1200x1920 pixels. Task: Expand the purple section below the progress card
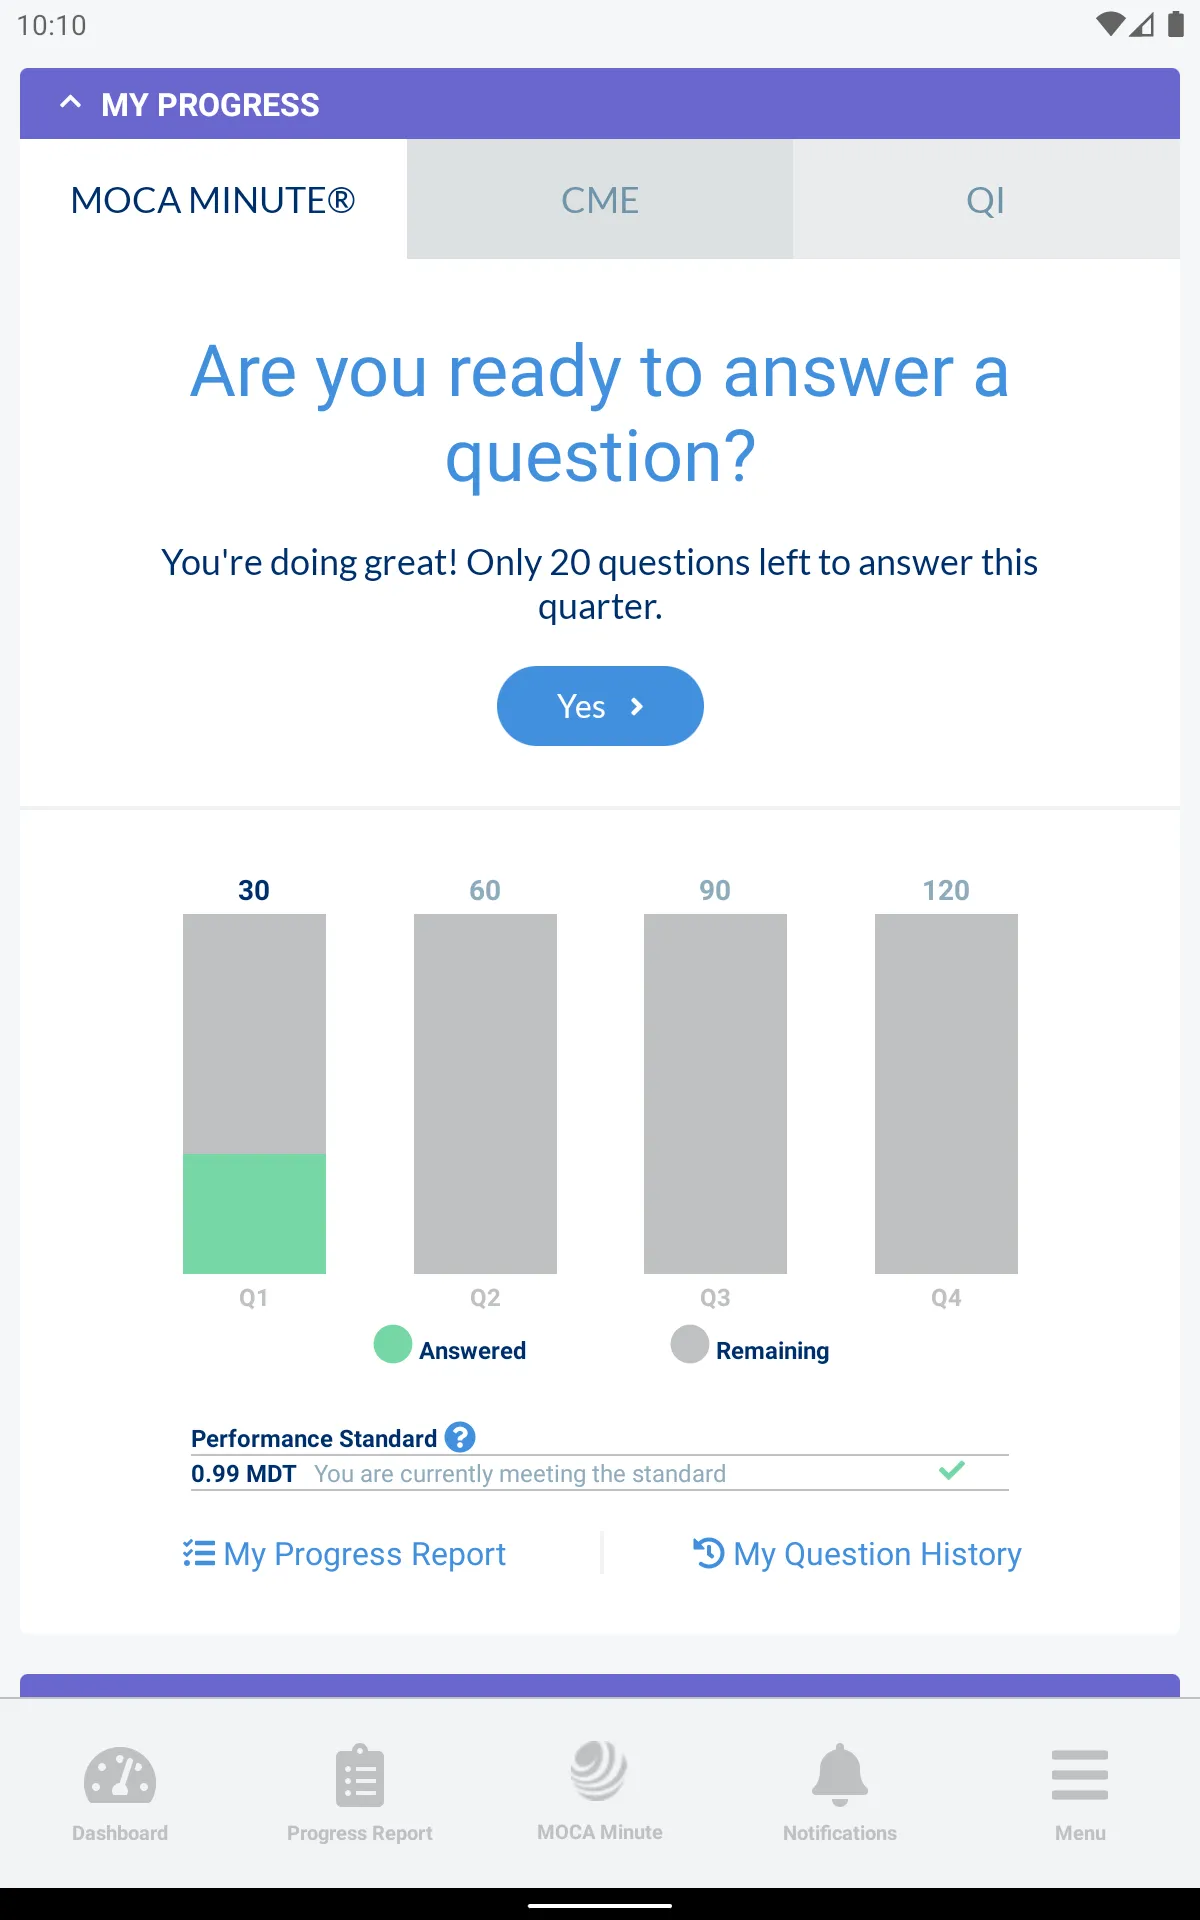pyautogui.click(x=600, y=1685)
